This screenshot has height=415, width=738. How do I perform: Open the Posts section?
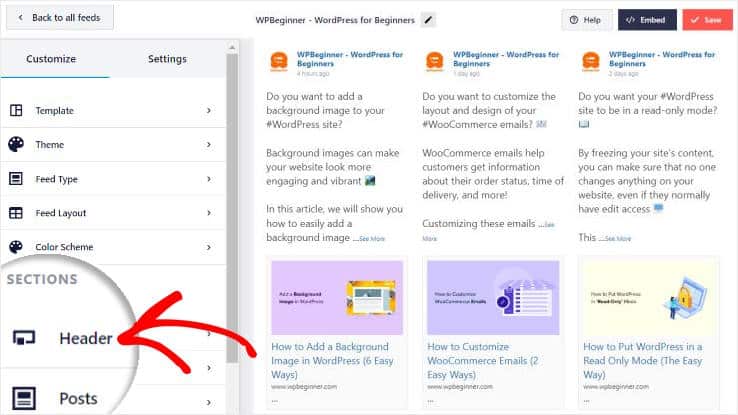pos(78,399)
